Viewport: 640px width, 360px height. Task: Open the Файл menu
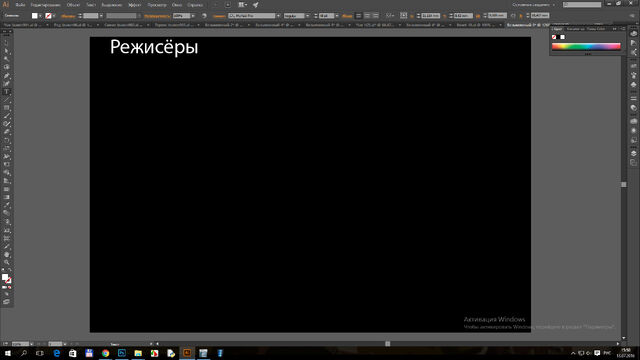click(20, 5)
